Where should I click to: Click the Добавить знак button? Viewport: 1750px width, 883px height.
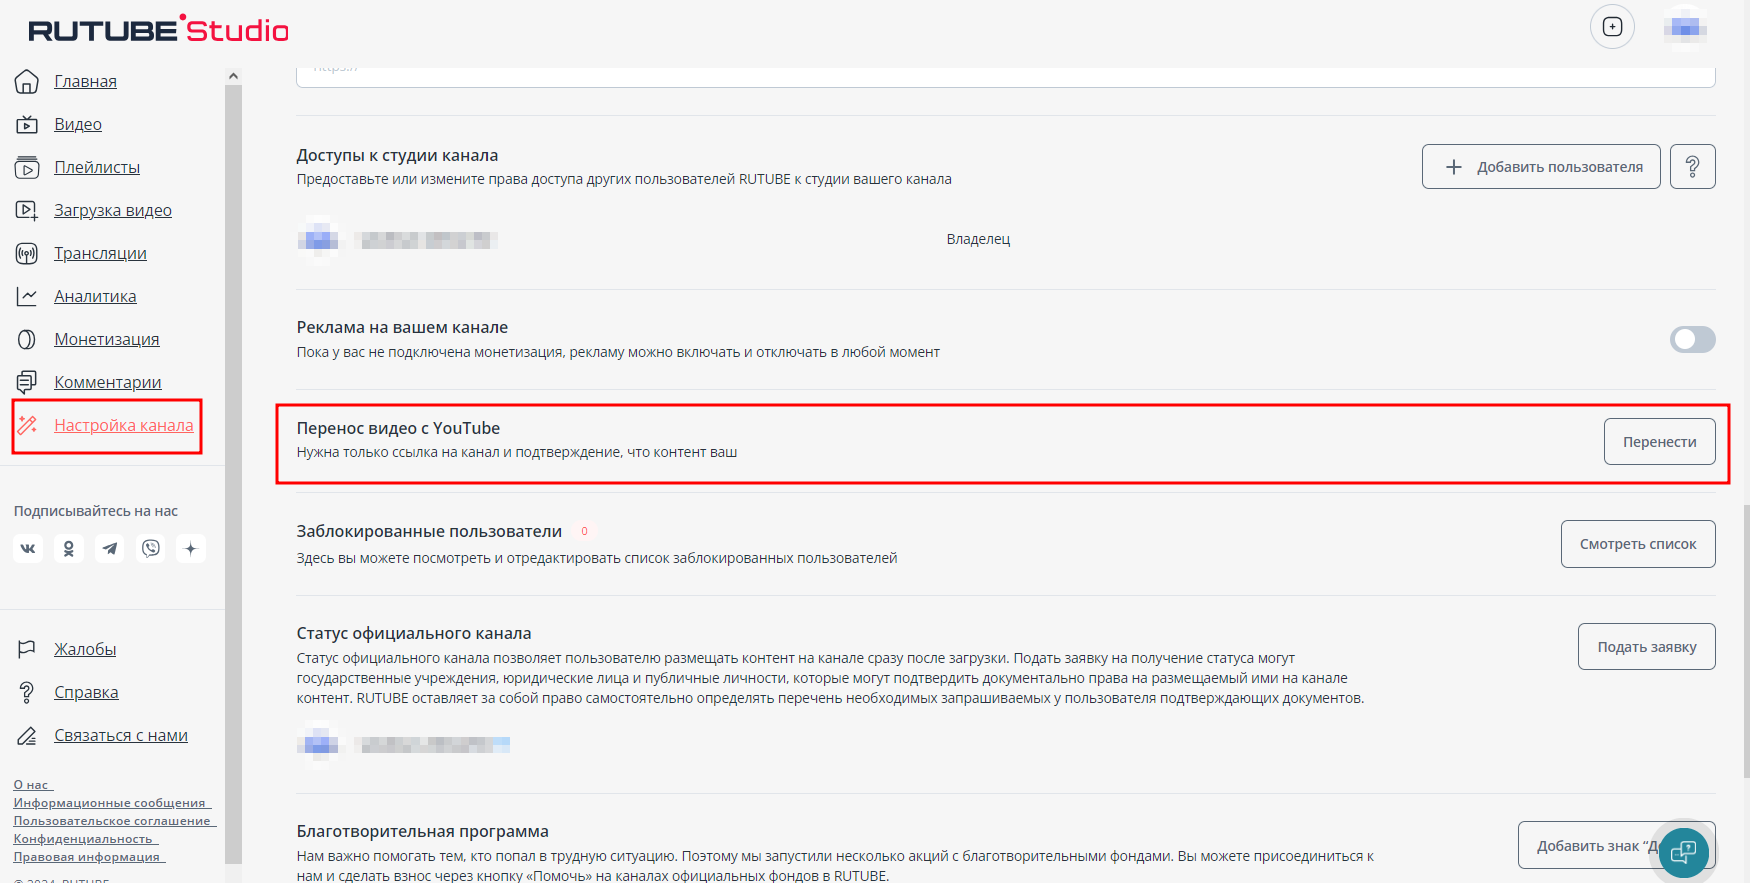coord(1590,846)
